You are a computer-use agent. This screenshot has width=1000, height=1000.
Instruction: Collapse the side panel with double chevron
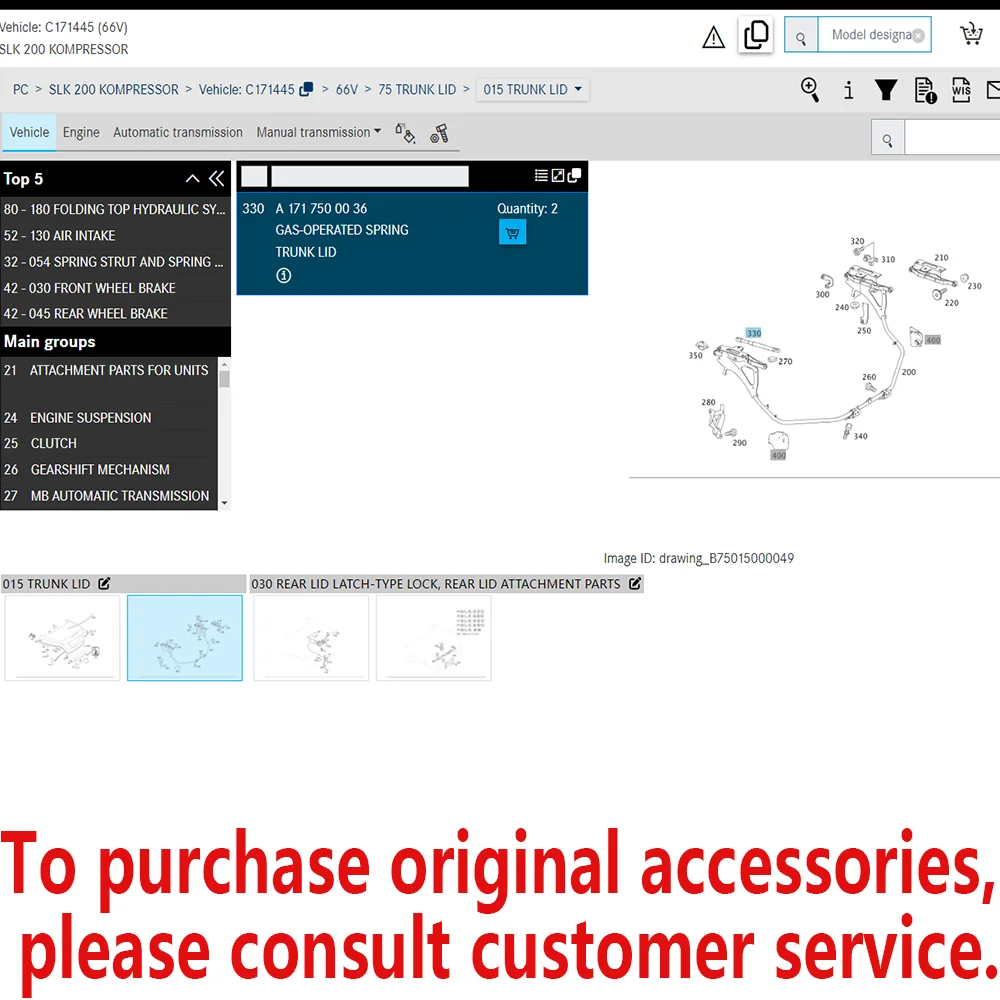coord(217,179)
